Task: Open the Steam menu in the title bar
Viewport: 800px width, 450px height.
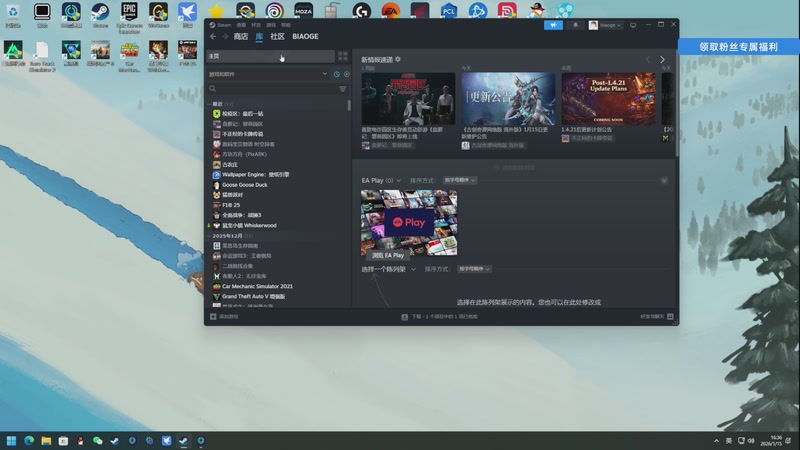Action: pos(223,24)
